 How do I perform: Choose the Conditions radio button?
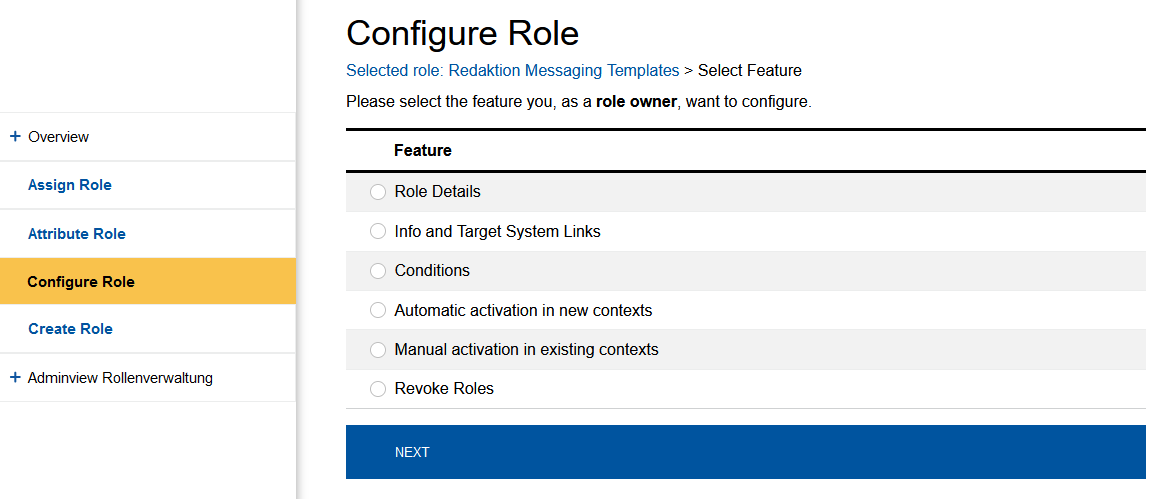378,271
